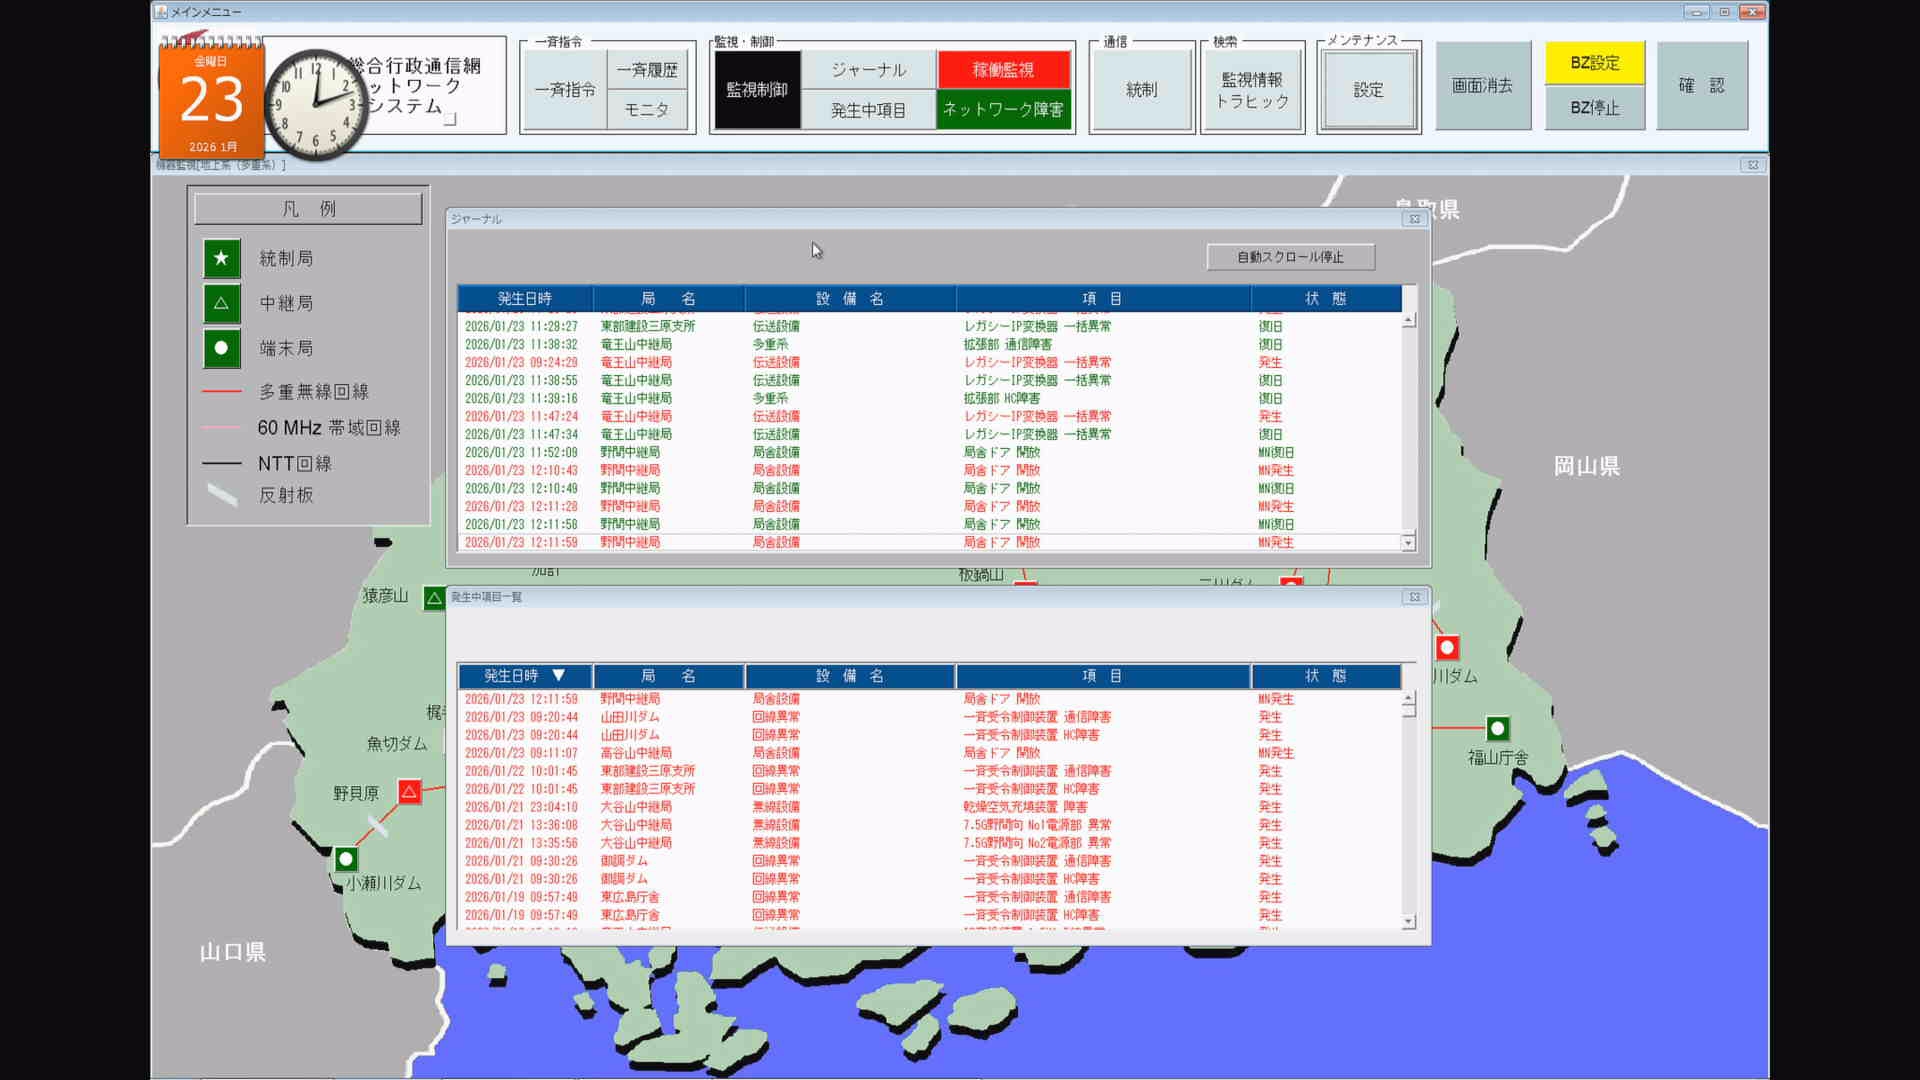Open the green ネットワーク障害 tab
Viewport: 1920px width, 1080px height.
point(1003,110)
